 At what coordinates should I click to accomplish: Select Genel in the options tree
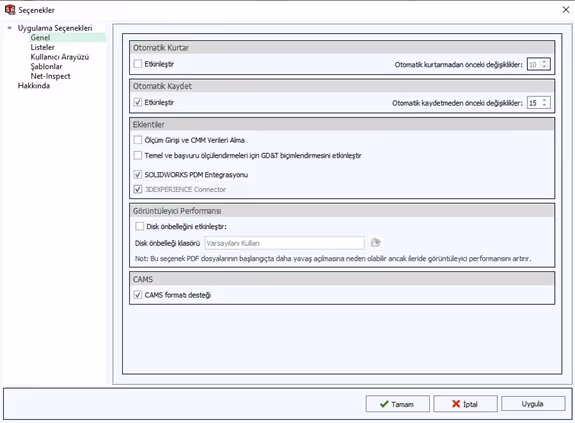coord(40,37)
